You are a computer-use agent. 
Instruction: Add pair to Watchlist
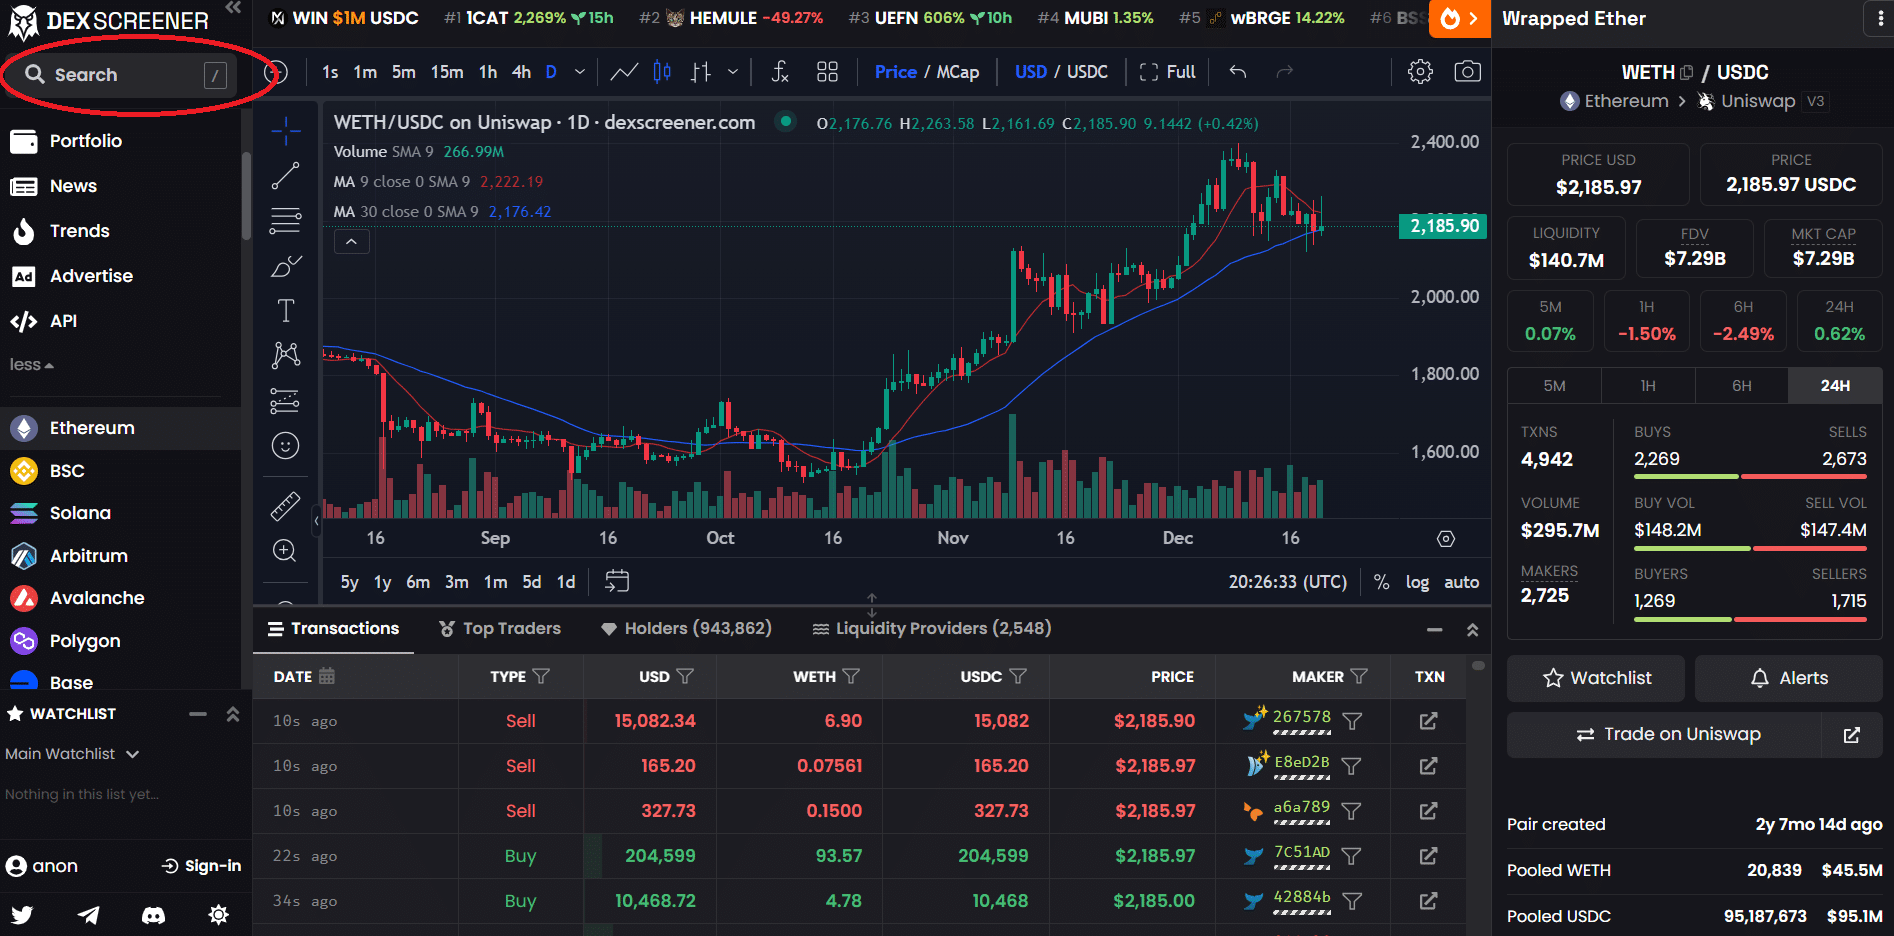click(1596, 678)
